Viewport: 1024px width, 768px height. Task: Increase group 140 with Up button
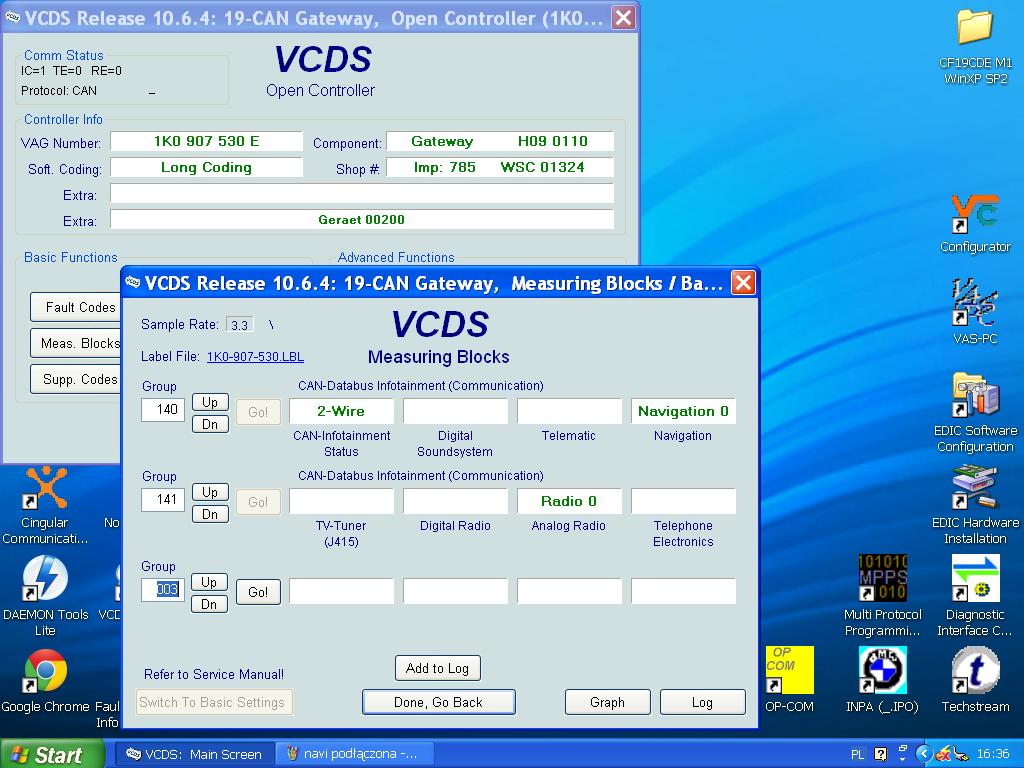point(210,402)
